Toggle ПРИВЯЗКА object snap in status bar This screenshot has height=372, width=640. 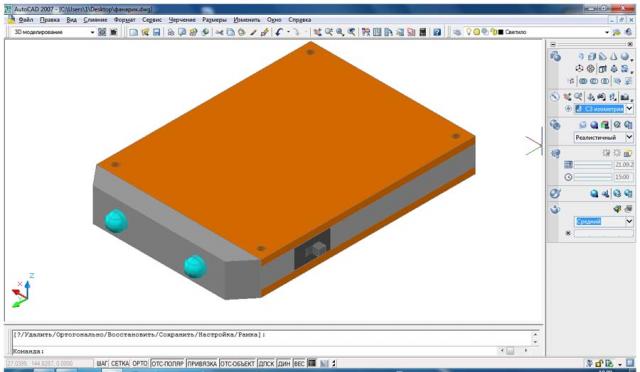click(x=202, y=363)
